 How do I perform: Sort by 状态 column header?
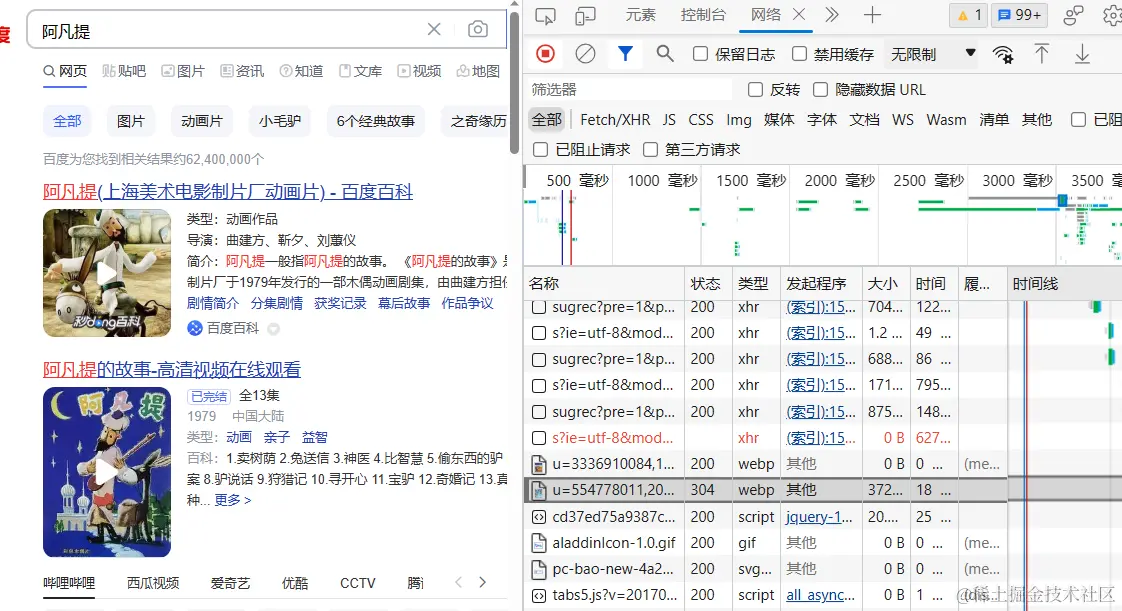coord(706,284)
